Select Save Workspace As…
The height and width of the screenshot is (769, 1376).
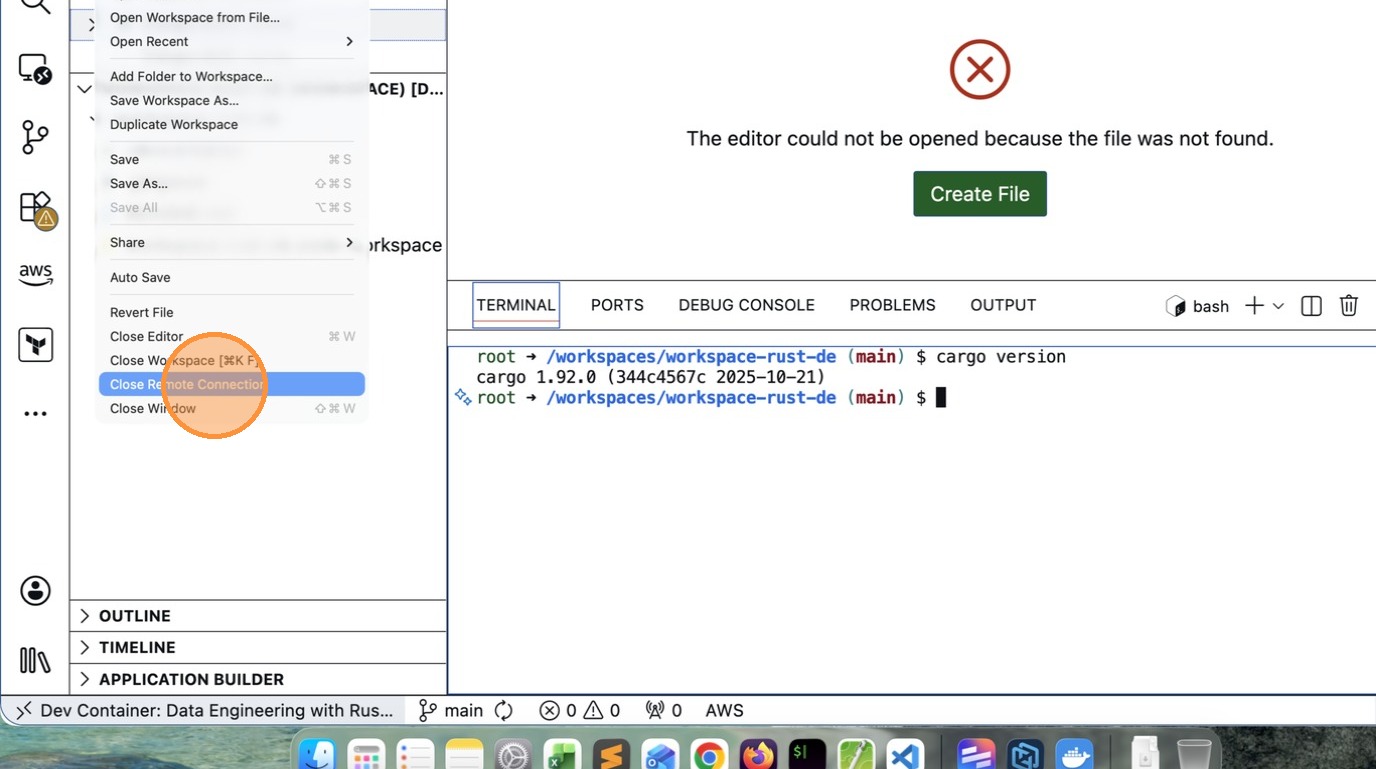[x=231, y=100]
